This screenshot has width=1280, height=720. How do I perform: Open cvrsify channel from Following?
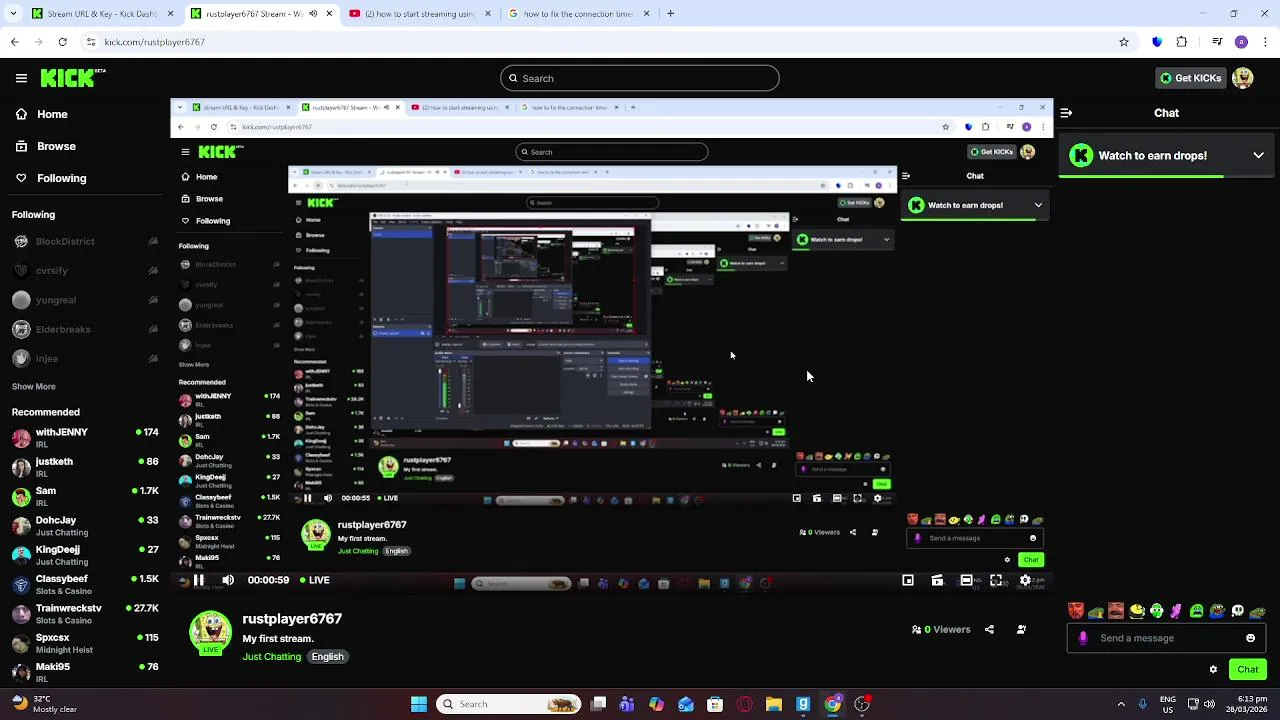[x=84, y=270]
